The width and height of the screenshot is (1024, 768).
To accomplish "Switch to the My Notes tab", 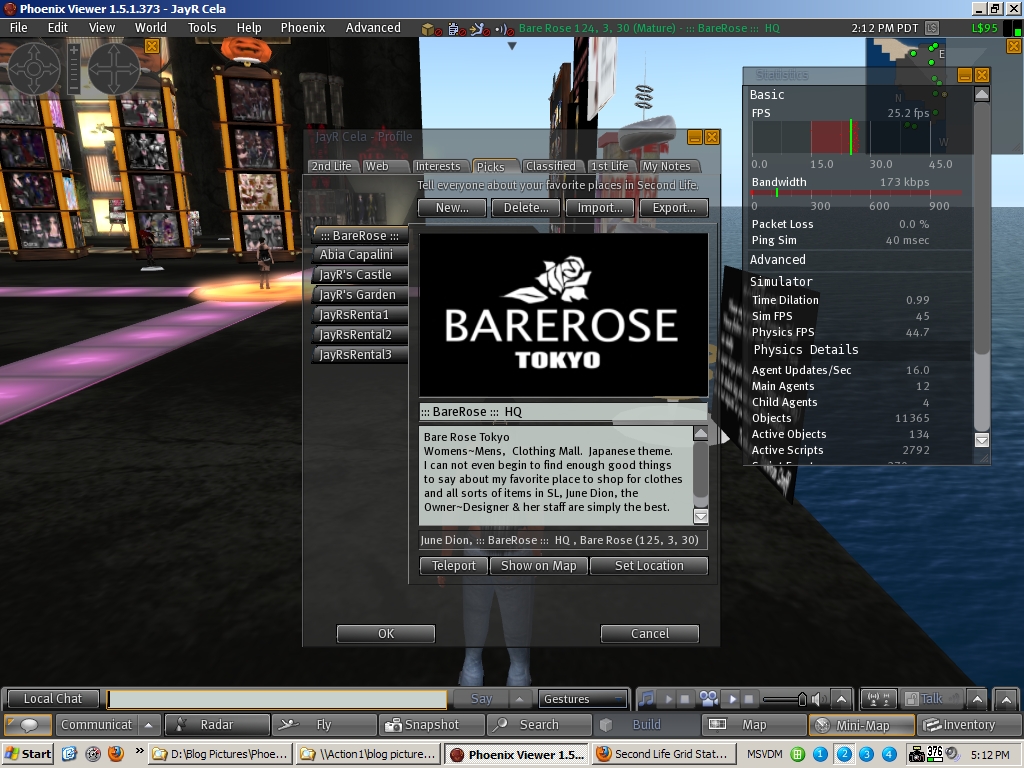I will (x=666, y=167).
